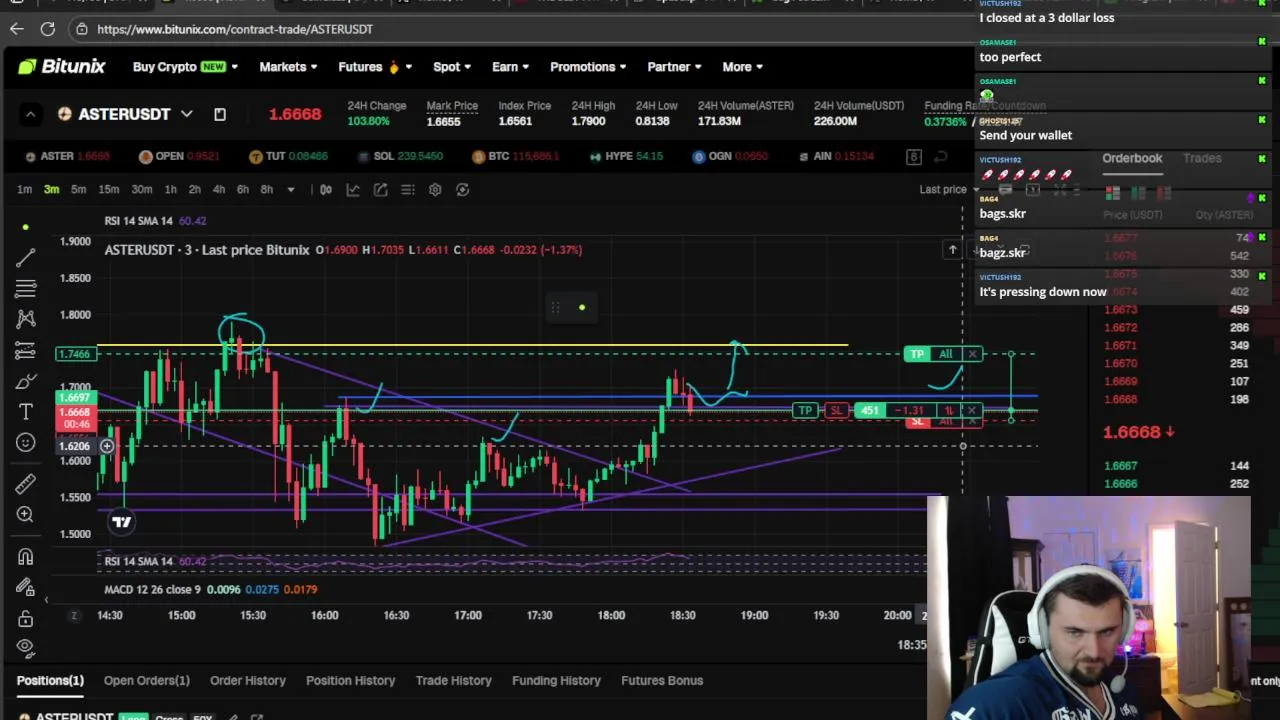Screen dimensions: 1280x720
Task: Open the Earn dropdown
Action: (510, 67)
